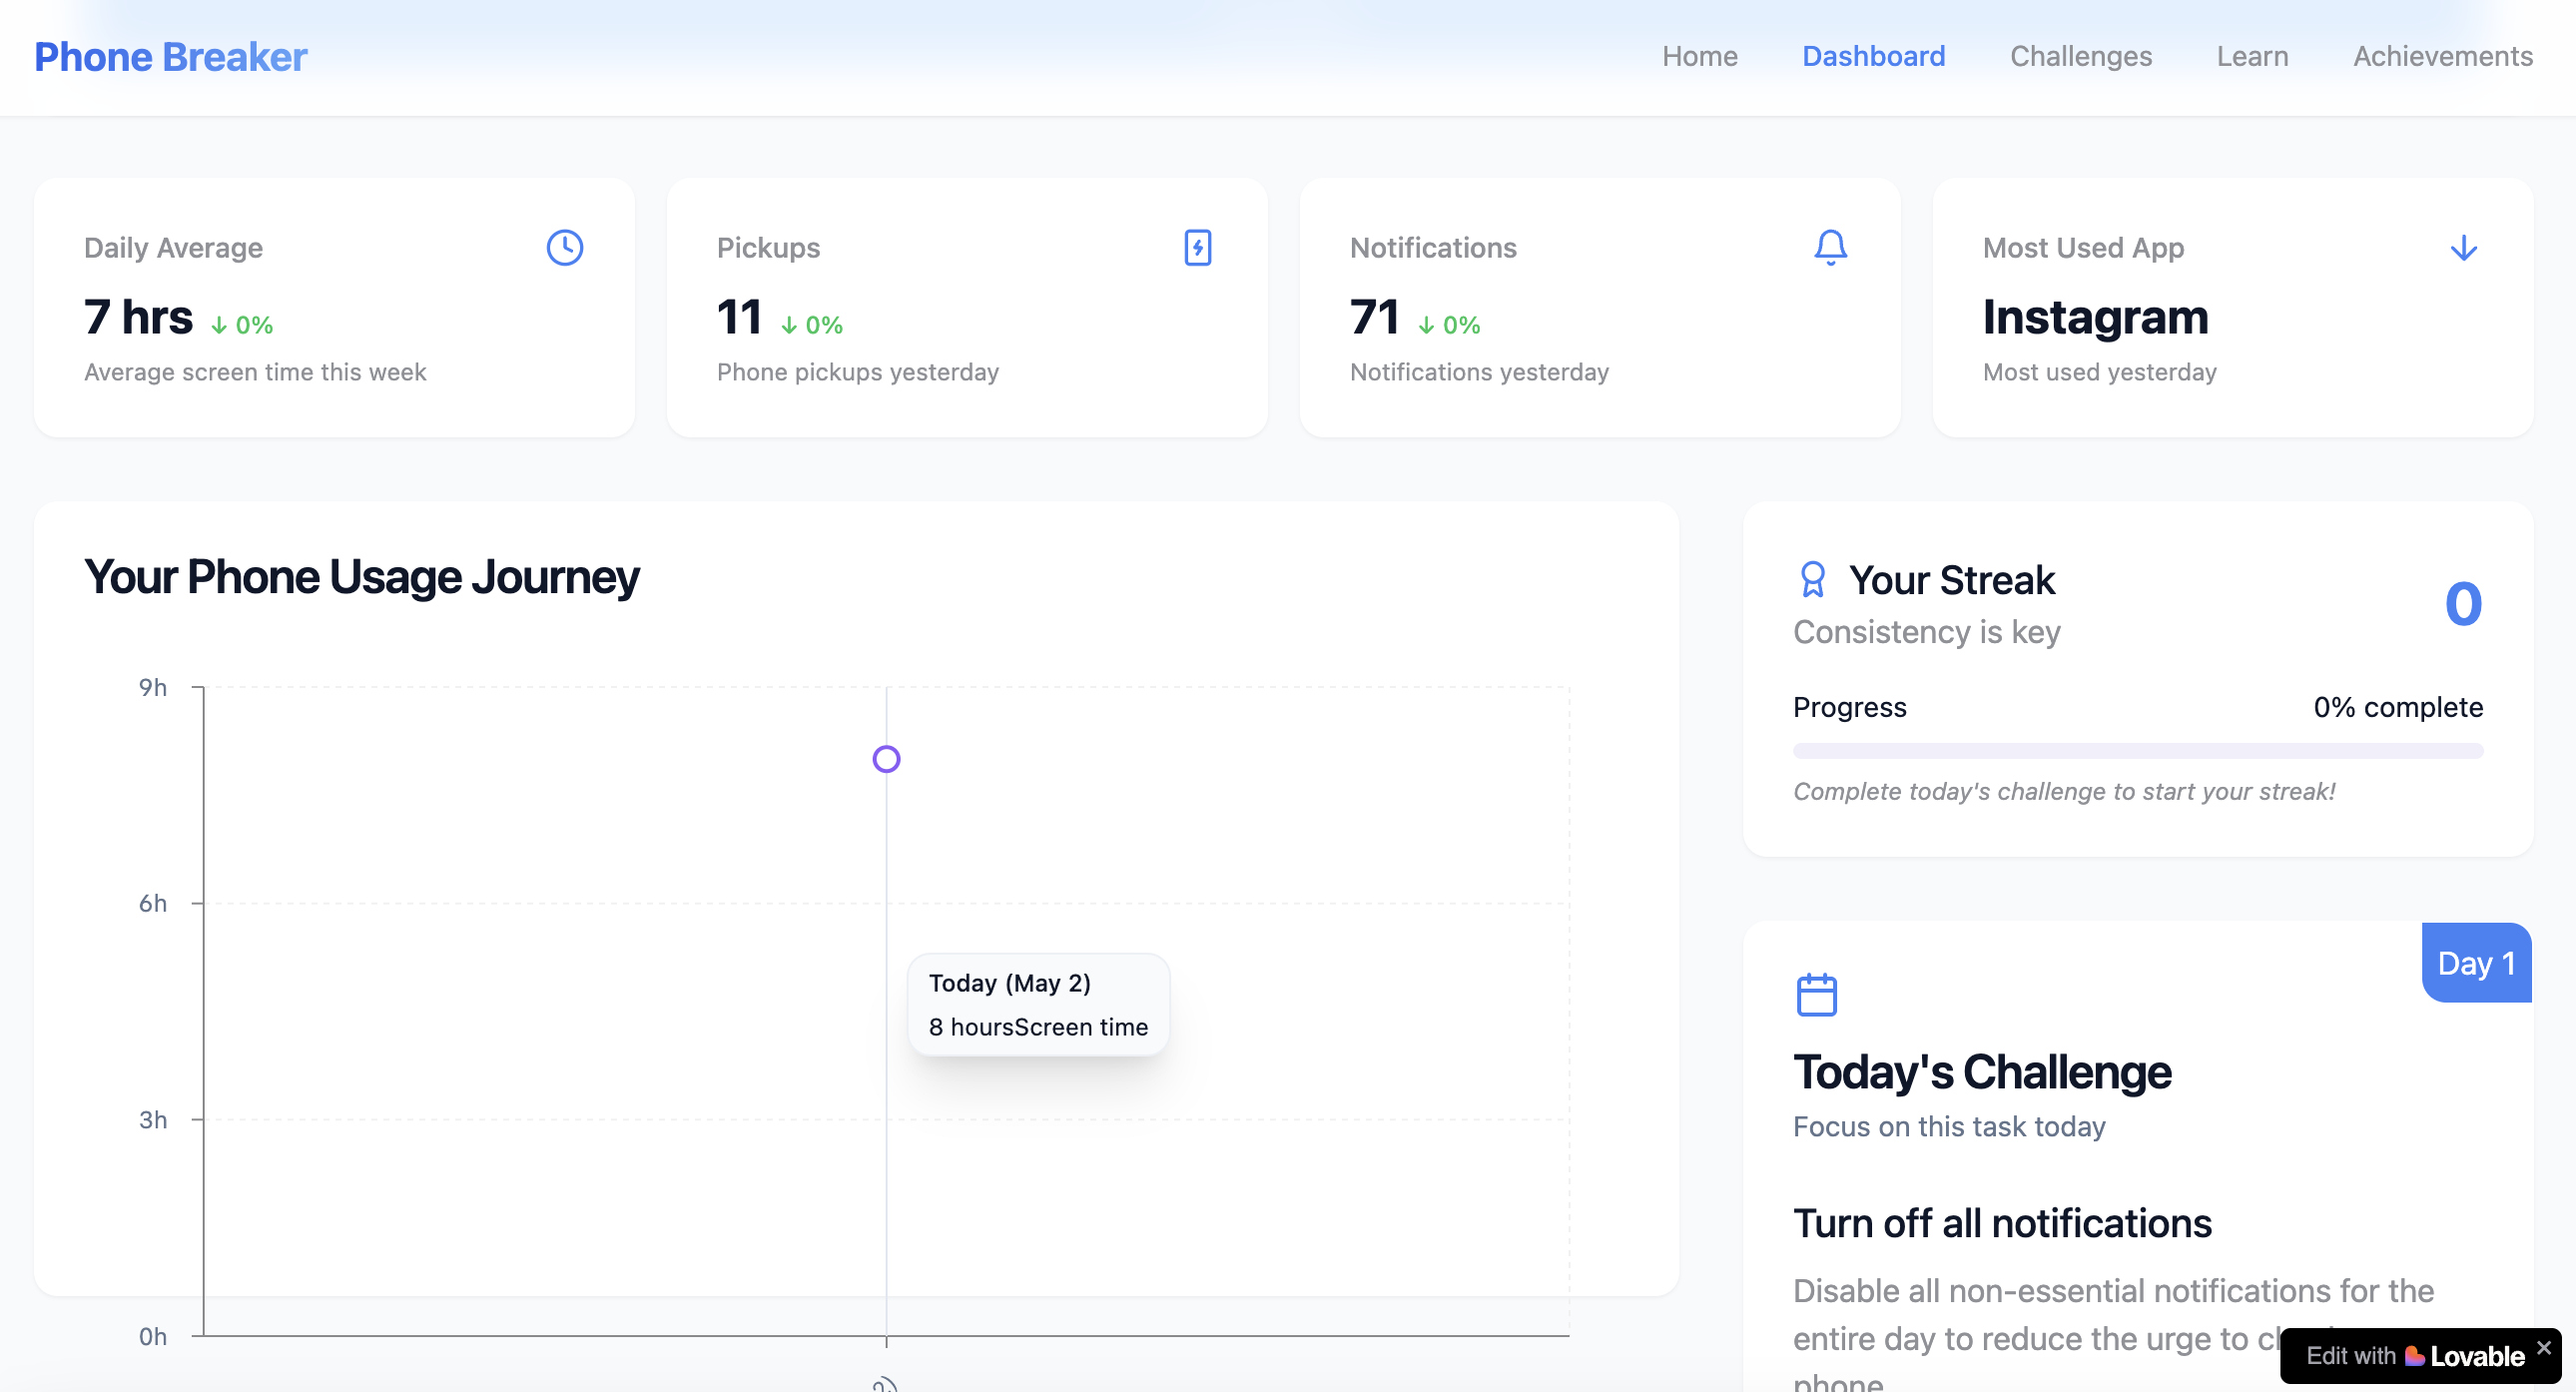Close the Edit with Lovable badge

2544,1347
